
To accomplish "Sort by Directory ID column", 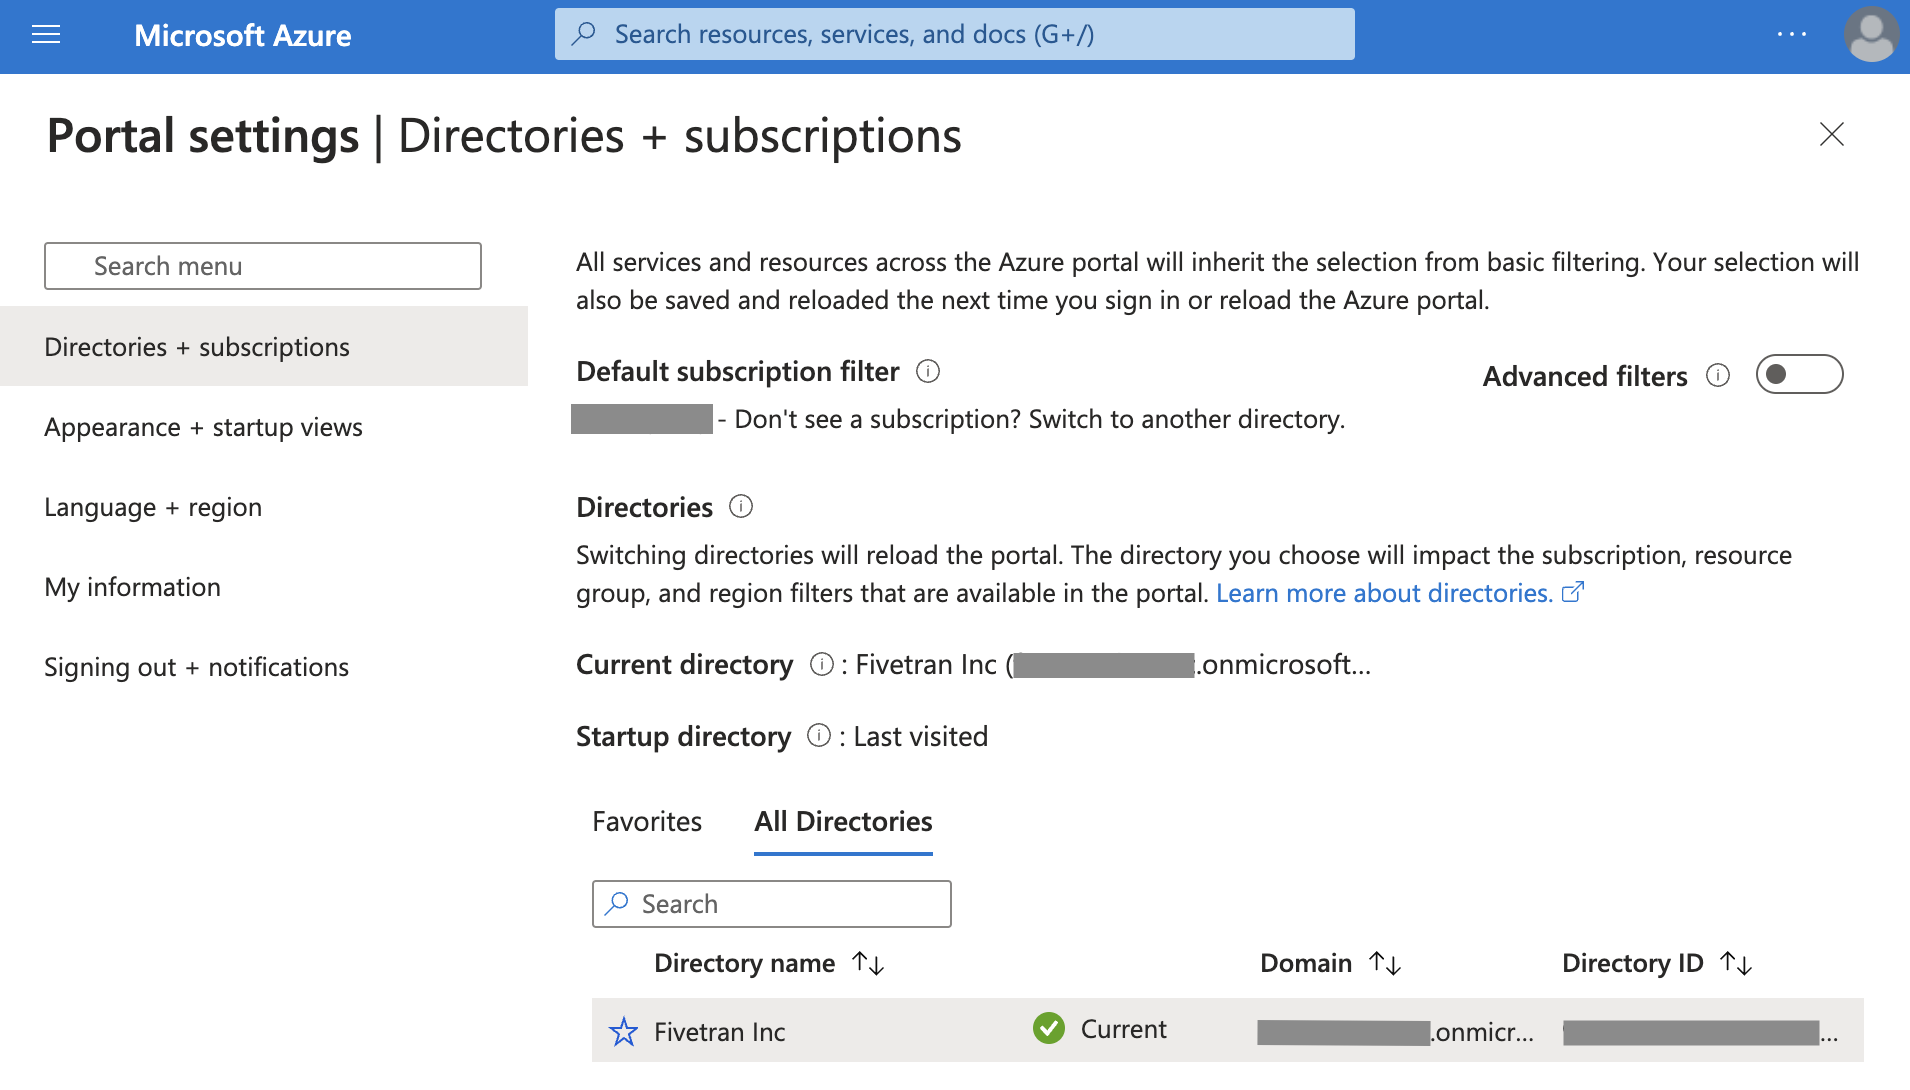I will [1657, 963].
